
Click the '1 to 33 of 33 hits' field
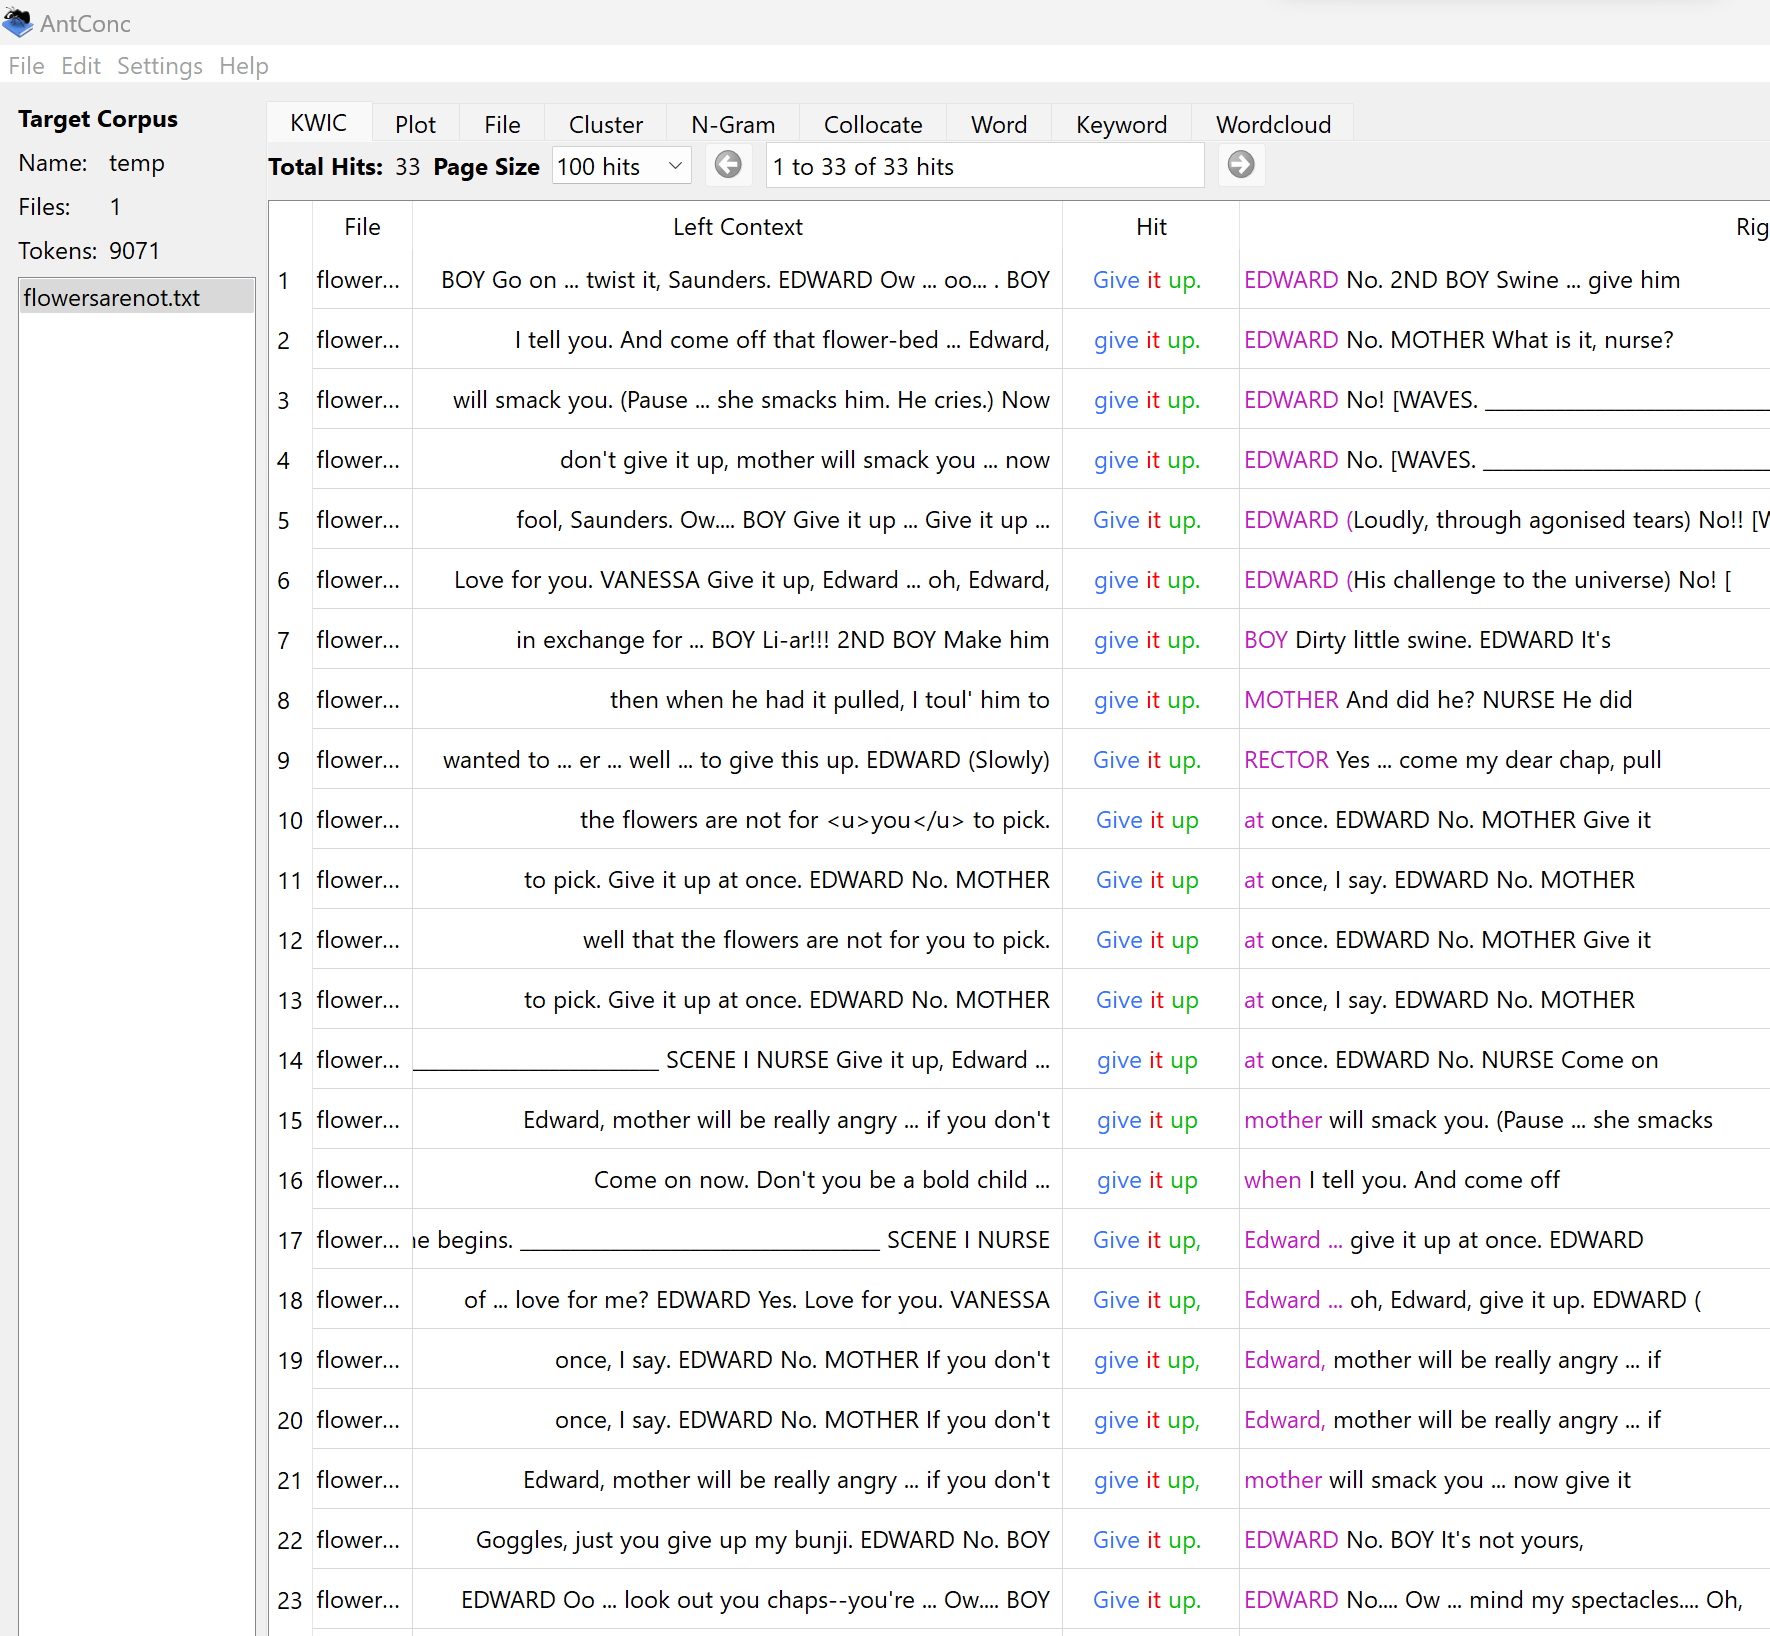point(985,166)
